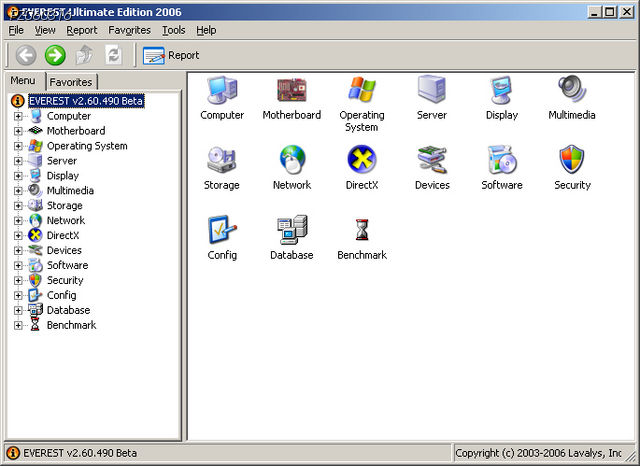Open the Report menu

82,30
